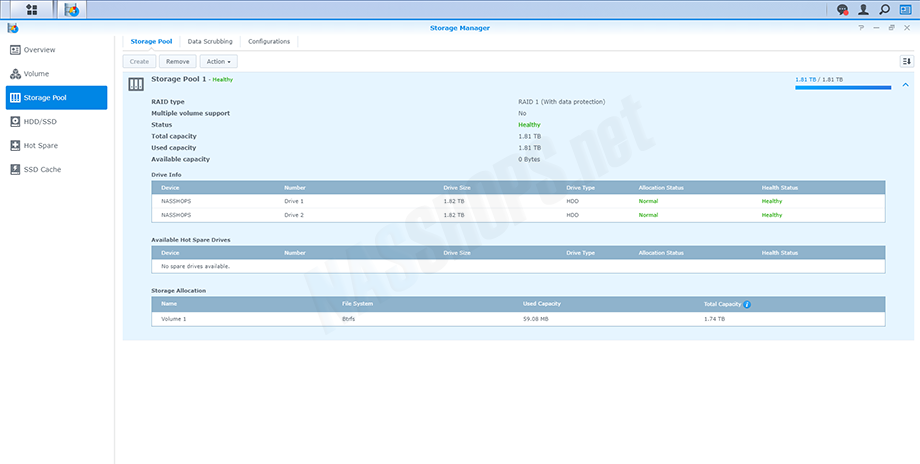This screenshot has width=920, height=464.
Task: Click the Health Status header in Drive Info
Action: point(780,188)
